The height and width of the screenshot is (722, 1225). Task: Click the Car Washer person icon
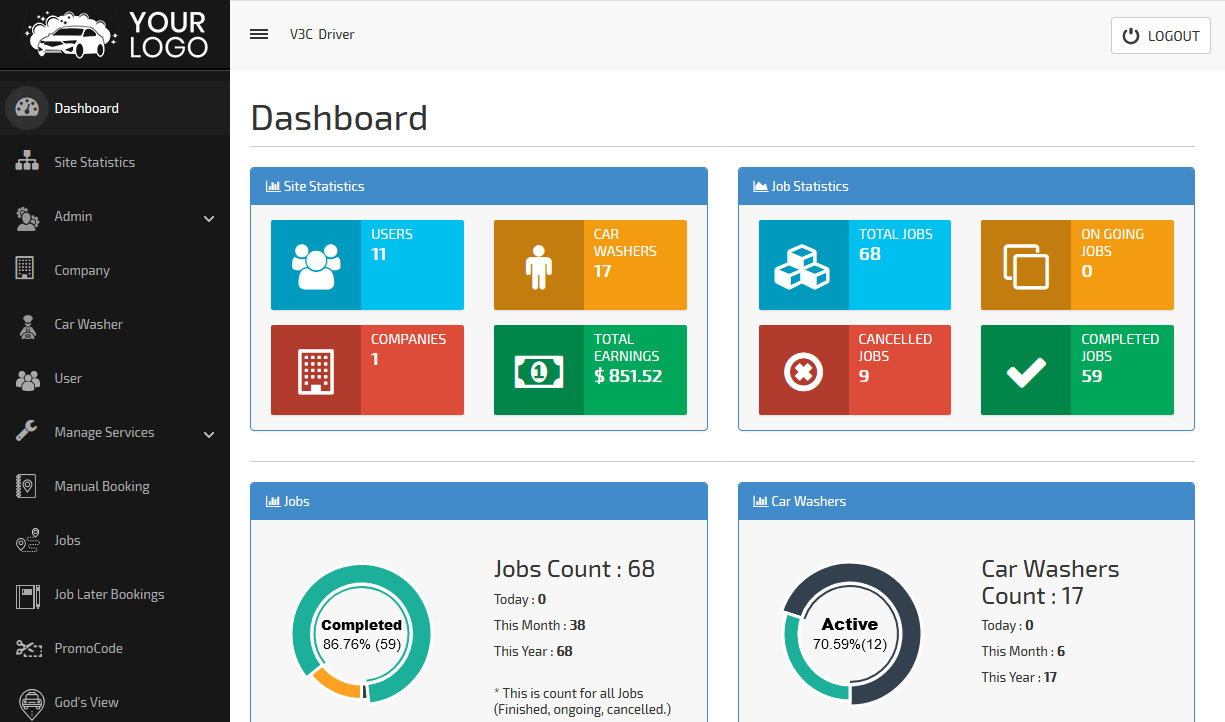tap(27, 326)
